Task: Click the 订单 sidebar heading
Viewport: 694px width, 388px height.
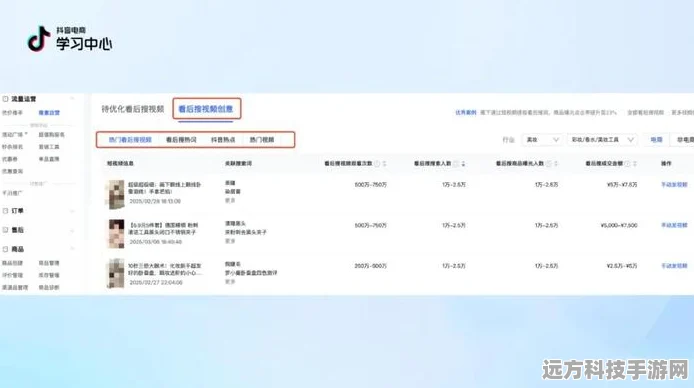Action: (x=17, y=211)
